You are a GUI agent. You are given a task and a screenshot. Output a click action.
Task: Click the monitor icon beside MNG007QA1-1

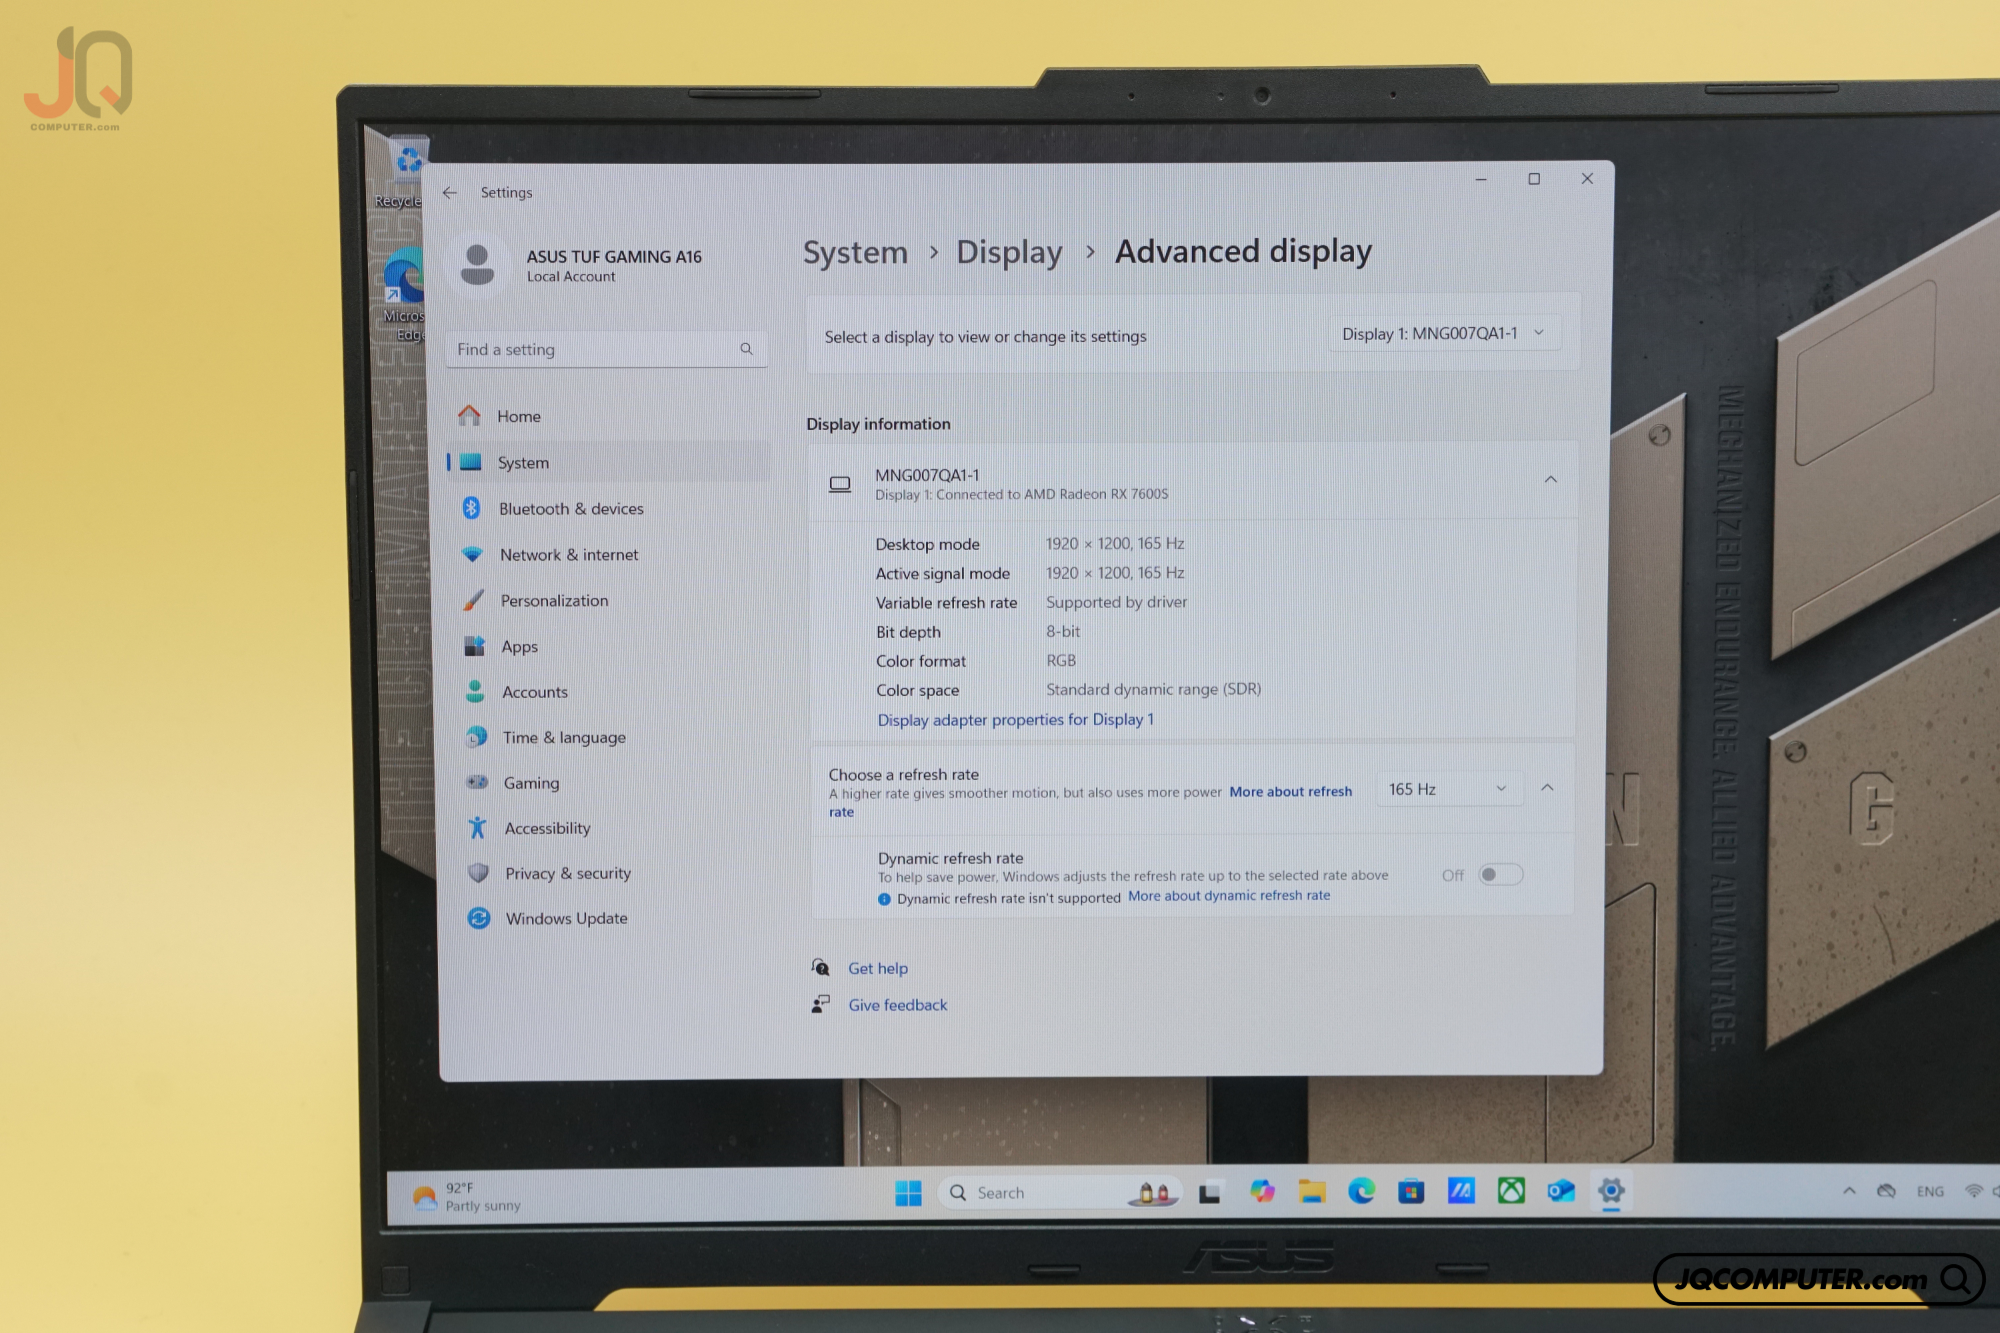tap(840, 484)
